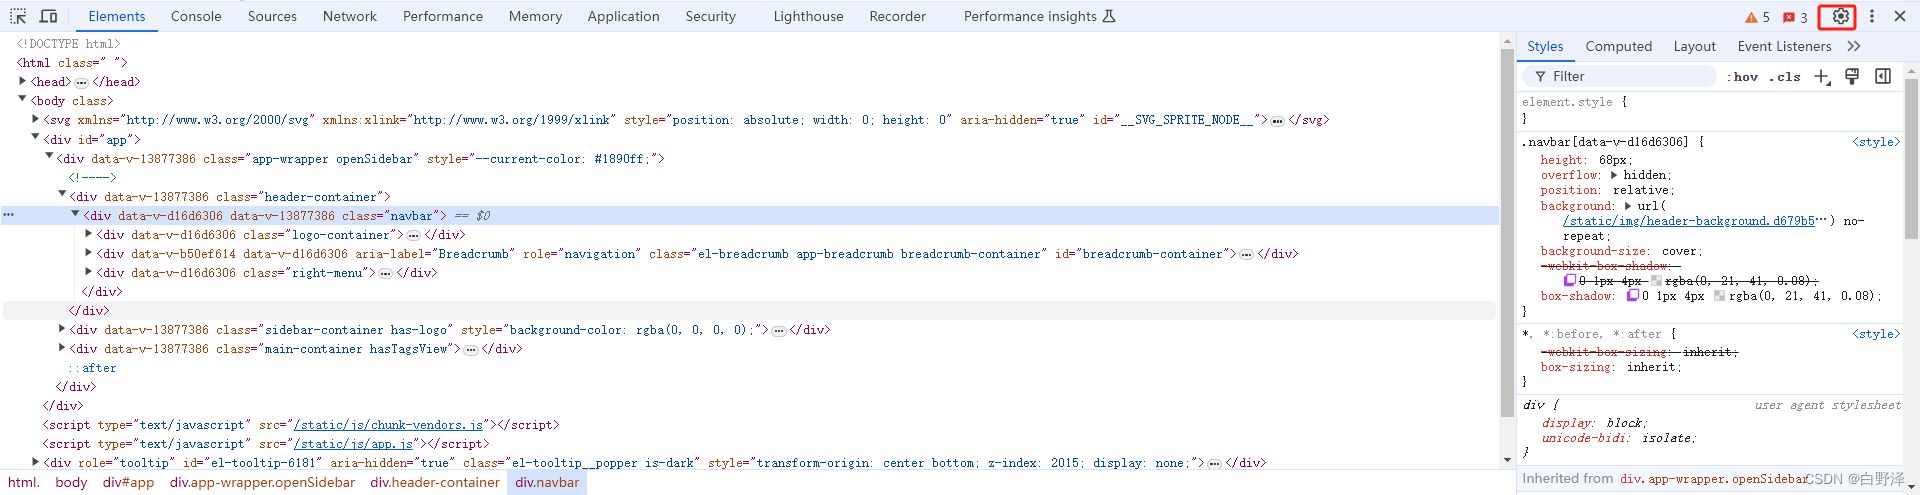
Task: Select div.header-container breadcrumb
Action: [435, 482]
